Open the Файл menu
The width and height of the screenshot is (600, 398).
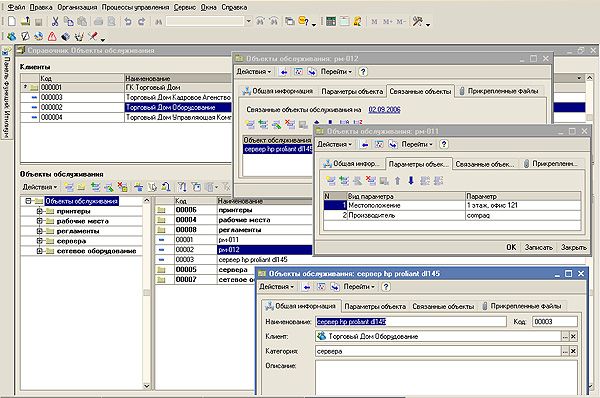pyautogui.click(x=16, y=7)
